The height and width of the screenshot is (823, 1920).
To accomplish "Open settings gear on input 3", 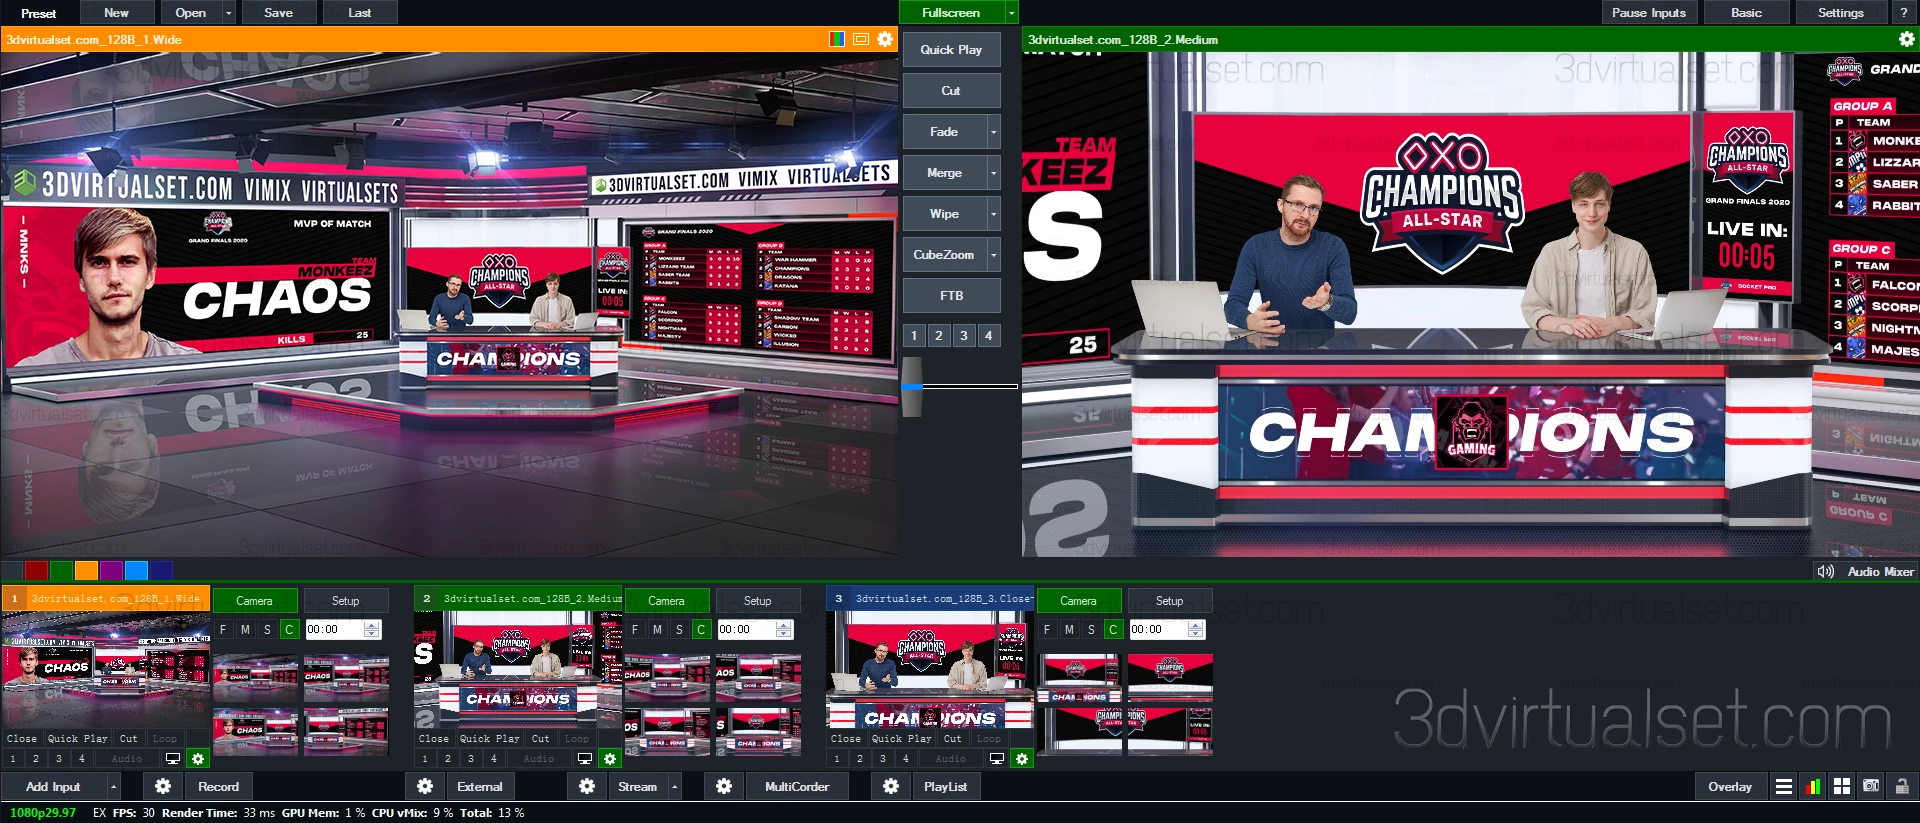I will (1022, 759).
